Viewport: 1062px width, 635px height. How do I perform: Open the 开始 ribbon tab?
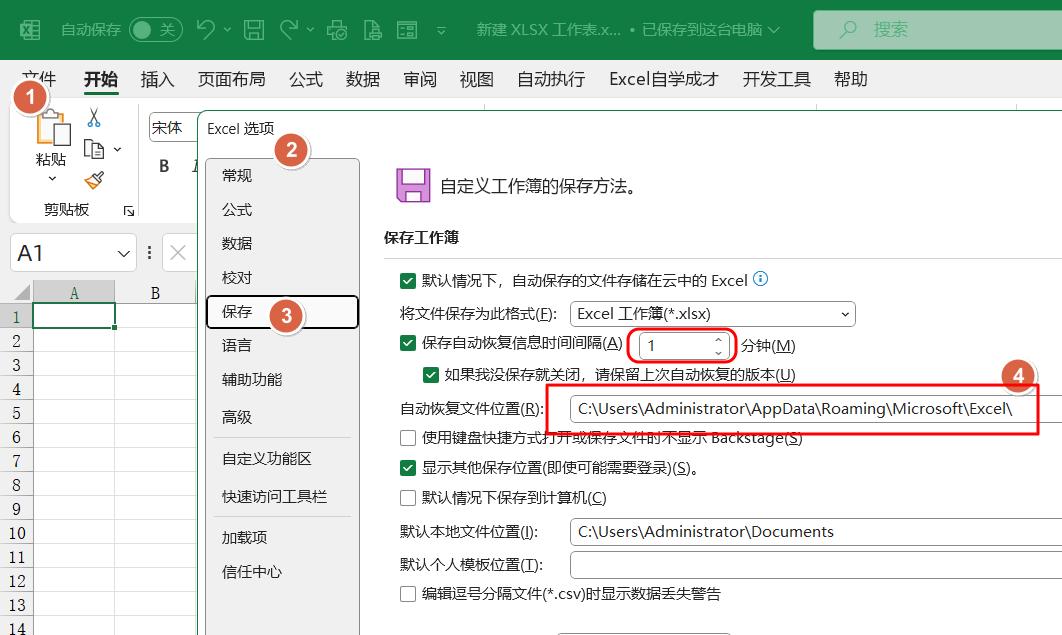pos(101,79)
